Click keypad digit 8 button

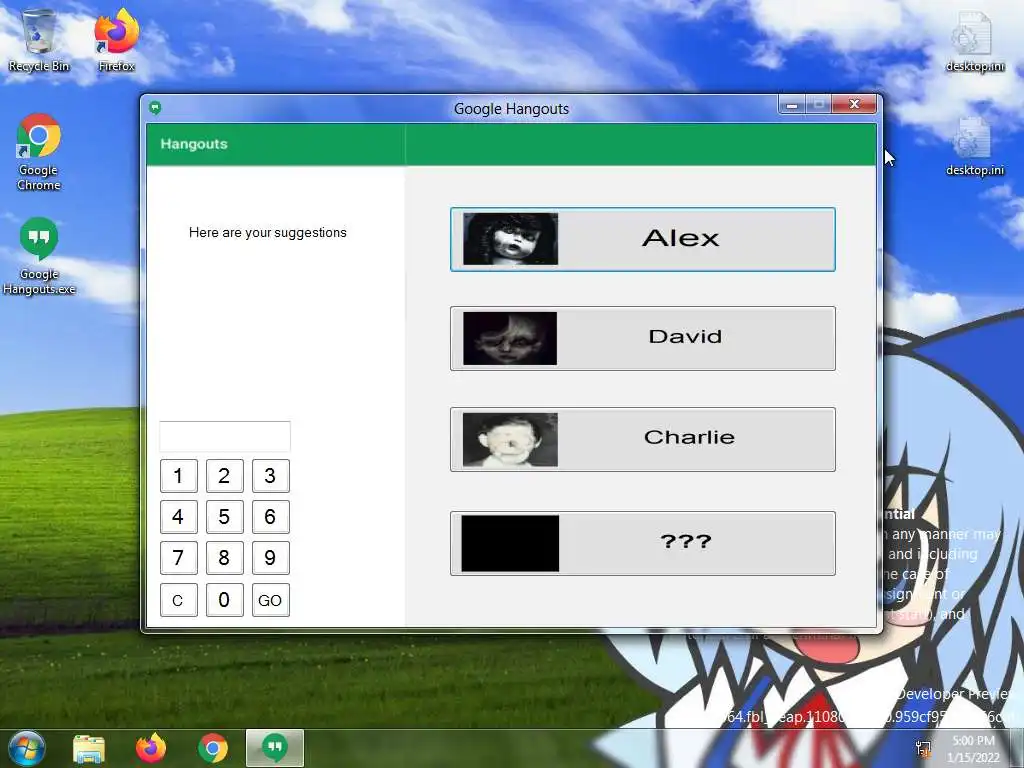pyautogui.click(x=225, y=558)
